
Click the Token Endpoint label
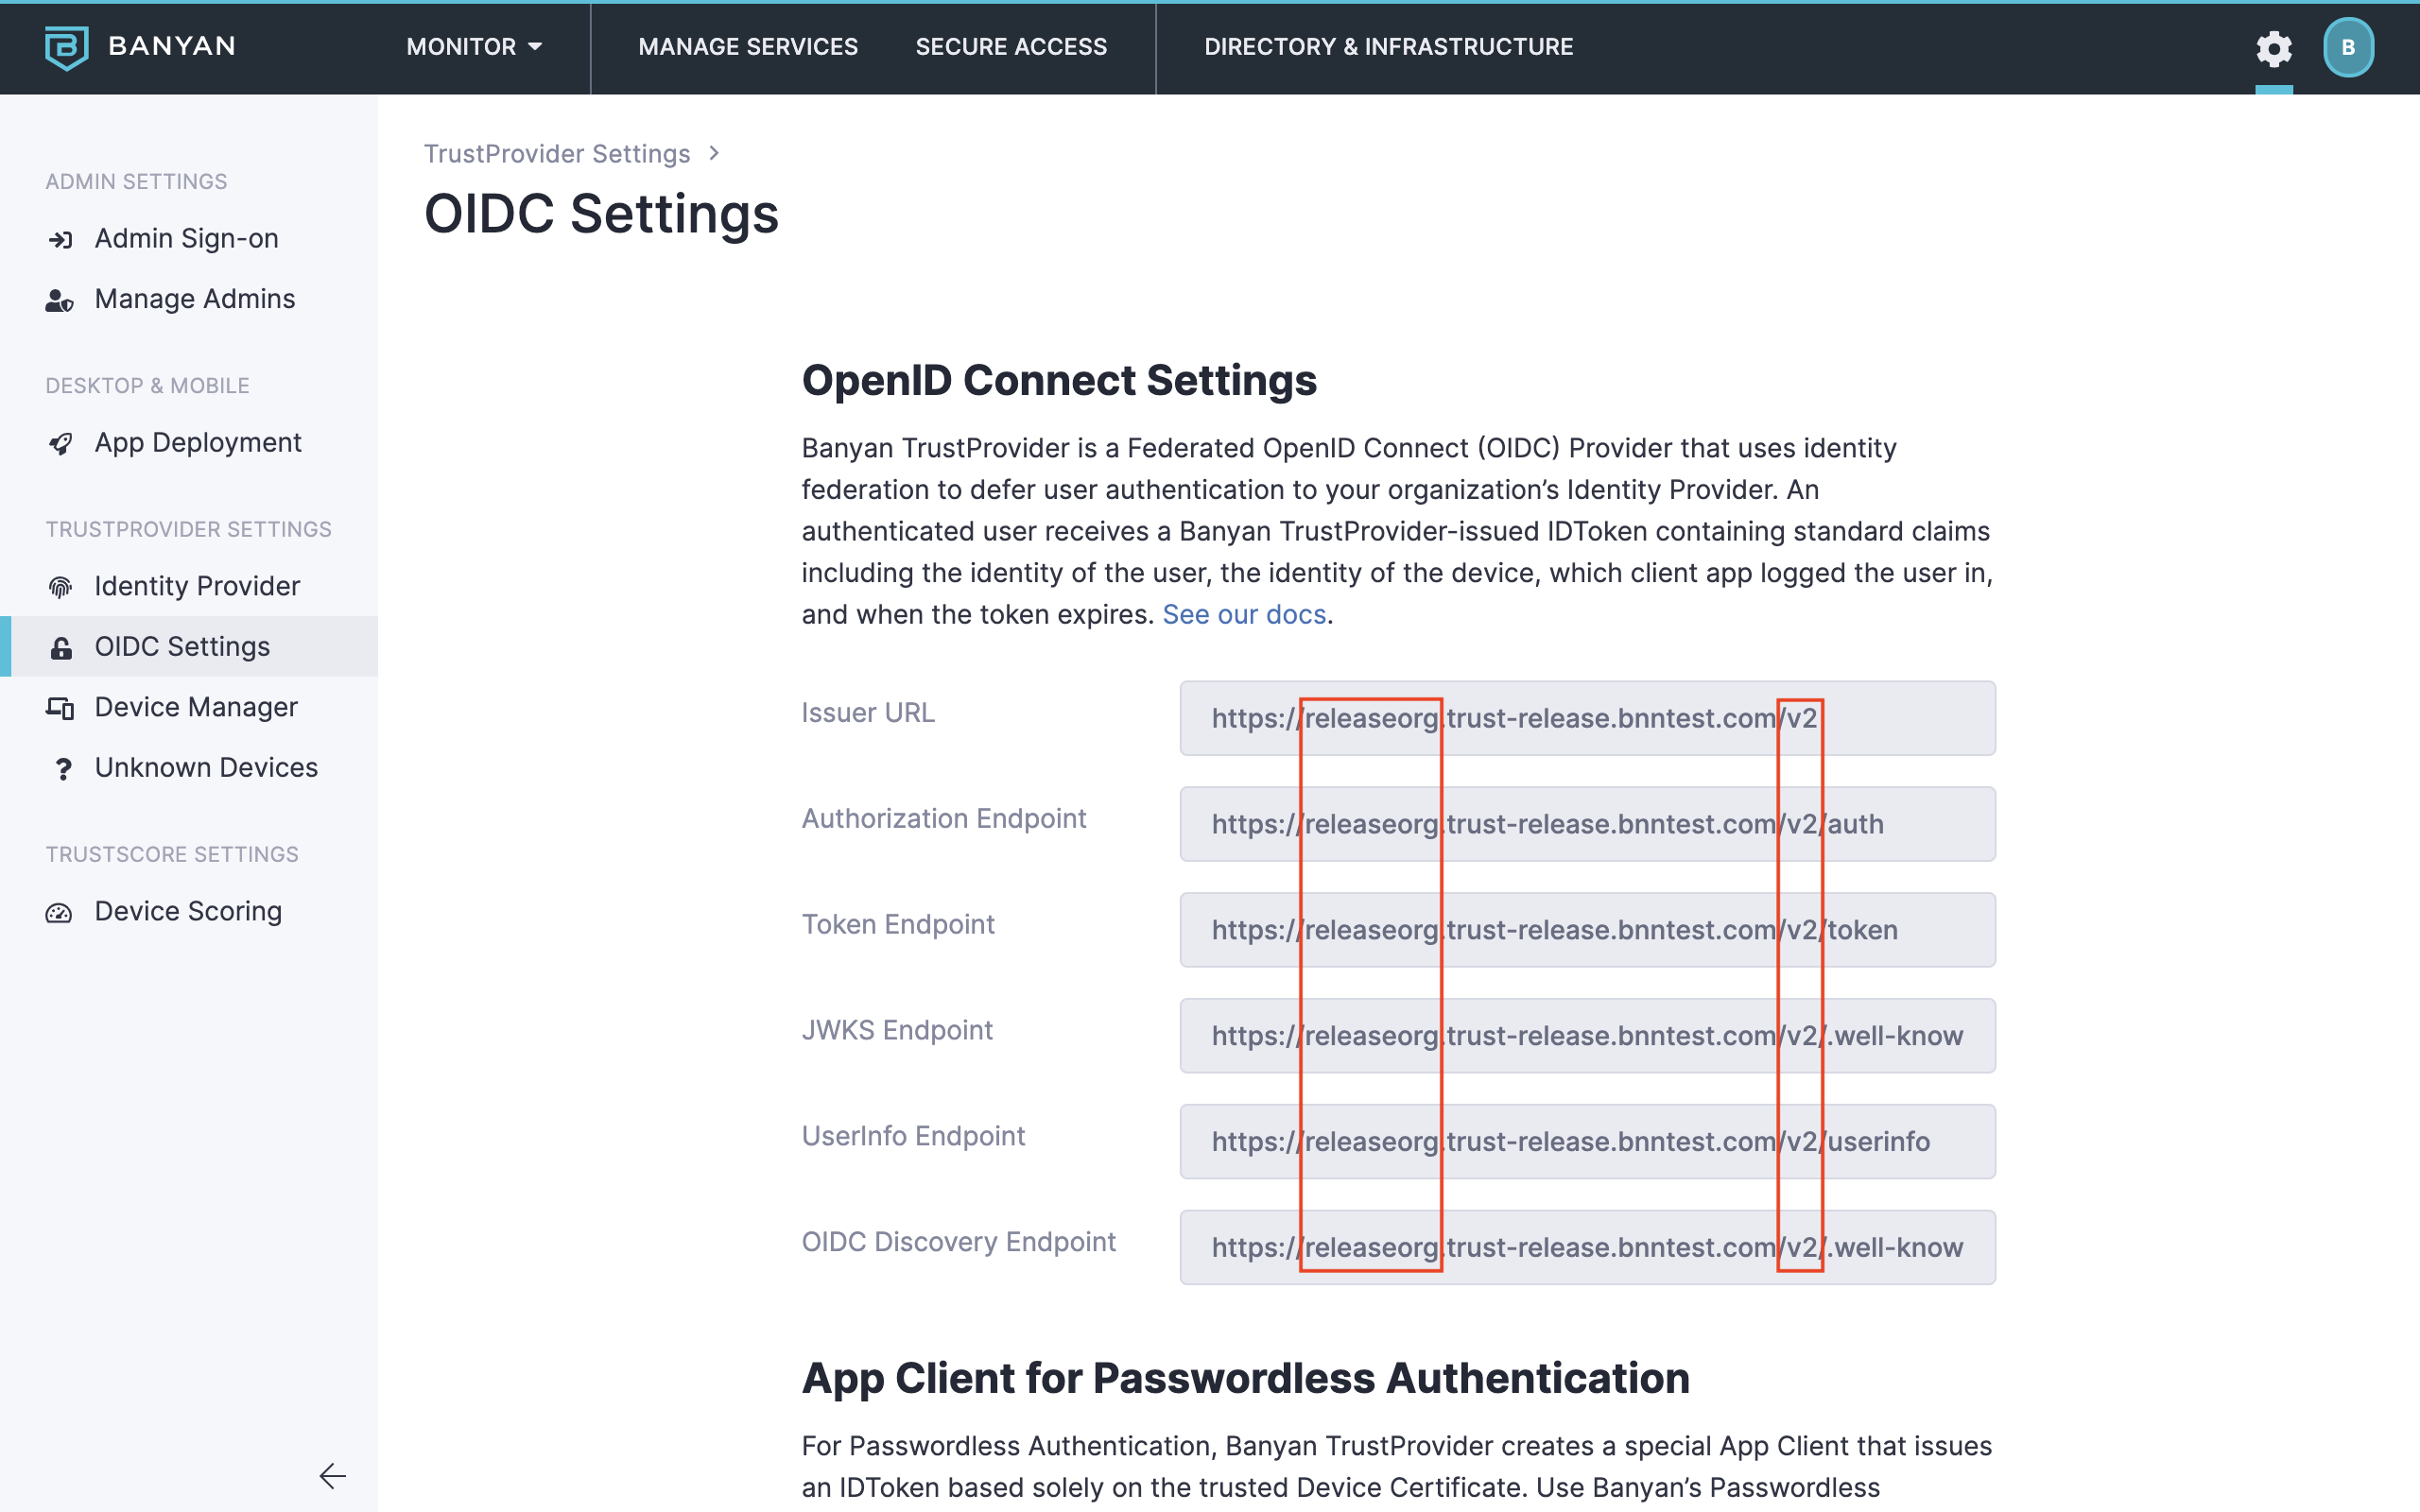[898, 925]
